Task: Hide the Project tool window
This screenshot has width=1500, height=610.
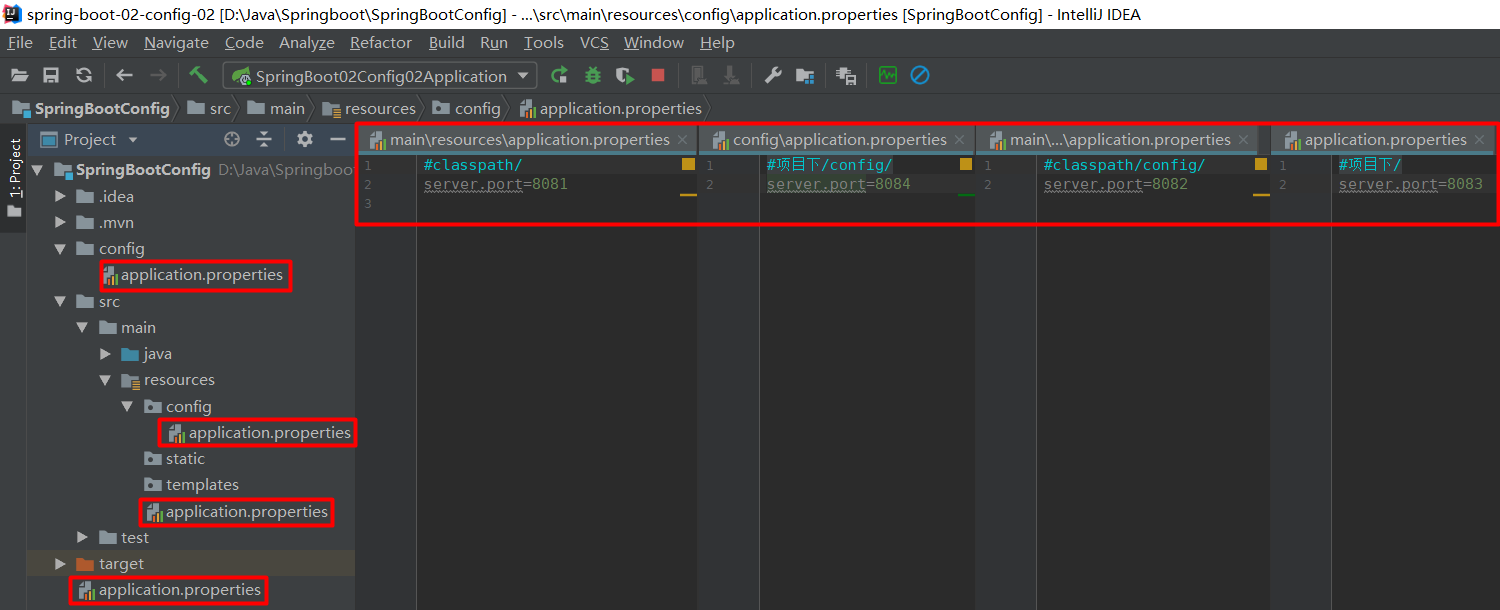Action: click(338, 140)
